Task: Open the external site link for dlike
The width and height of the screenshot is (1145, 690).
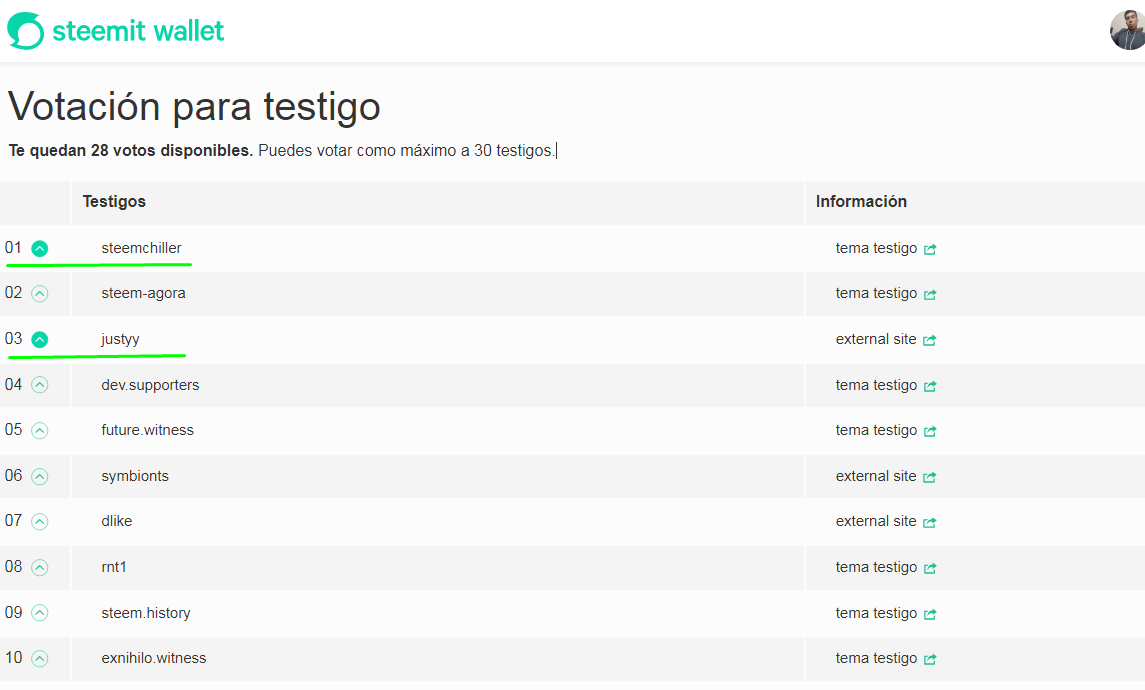Action: tap(876, 521)
